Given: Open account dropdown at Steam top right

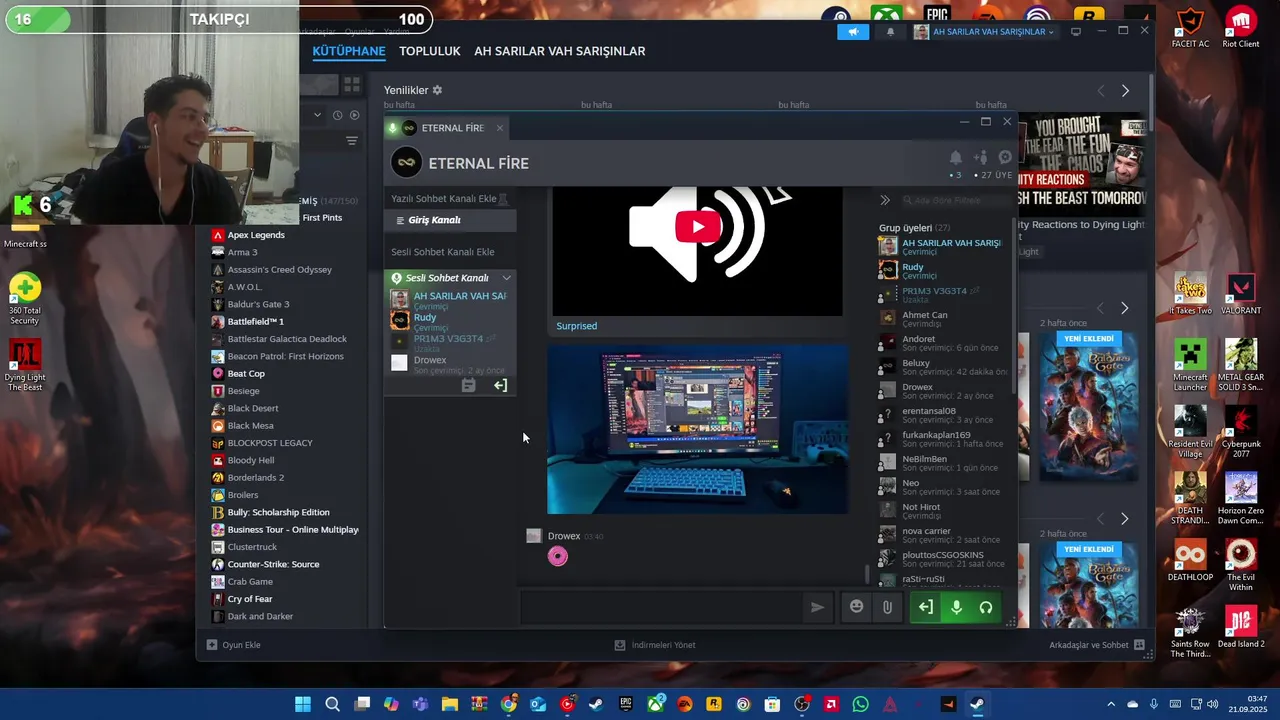Looking at the screenshot, I should click(985, 32).
